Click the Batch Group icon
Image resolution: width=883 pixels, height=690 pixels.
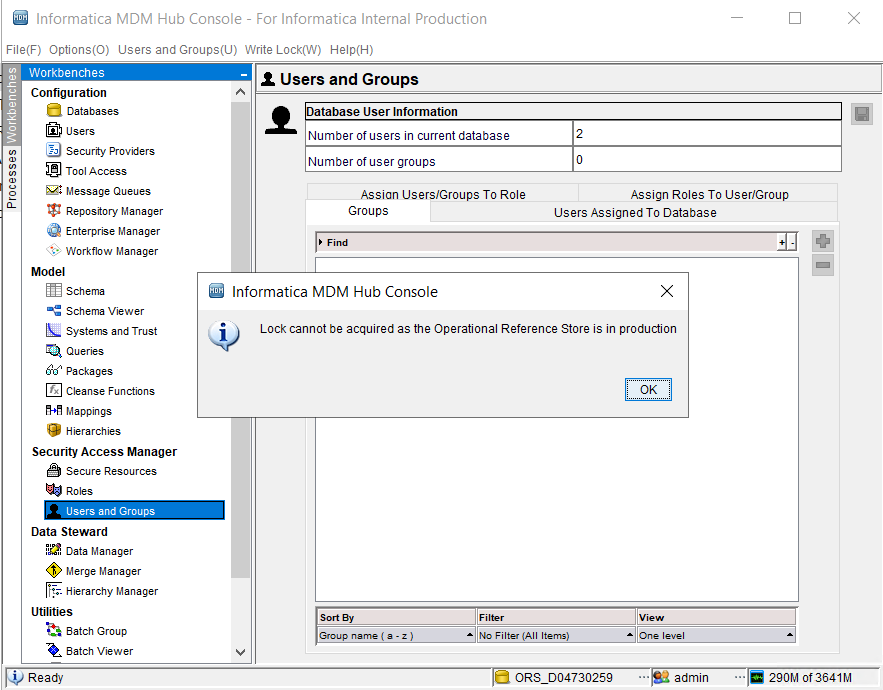point(53,630)
